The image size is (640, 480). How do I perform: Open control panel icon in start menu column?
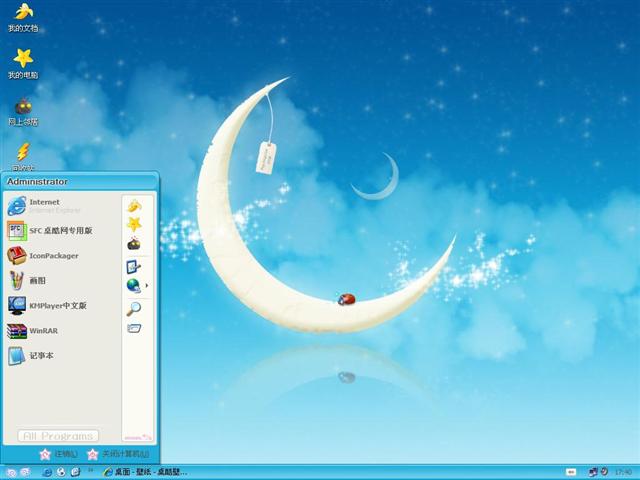coord(133,267)
